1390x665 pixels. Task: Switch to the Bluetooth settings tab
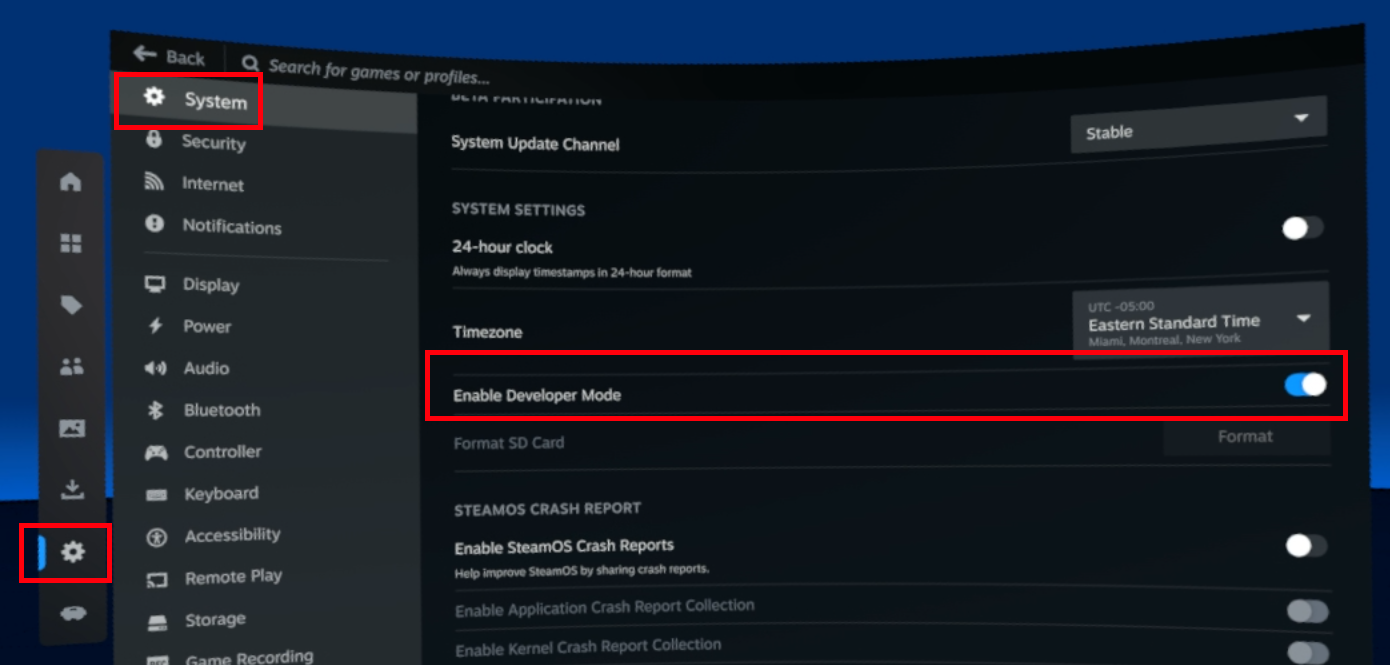pyautogui.click(x=221, y=410)
